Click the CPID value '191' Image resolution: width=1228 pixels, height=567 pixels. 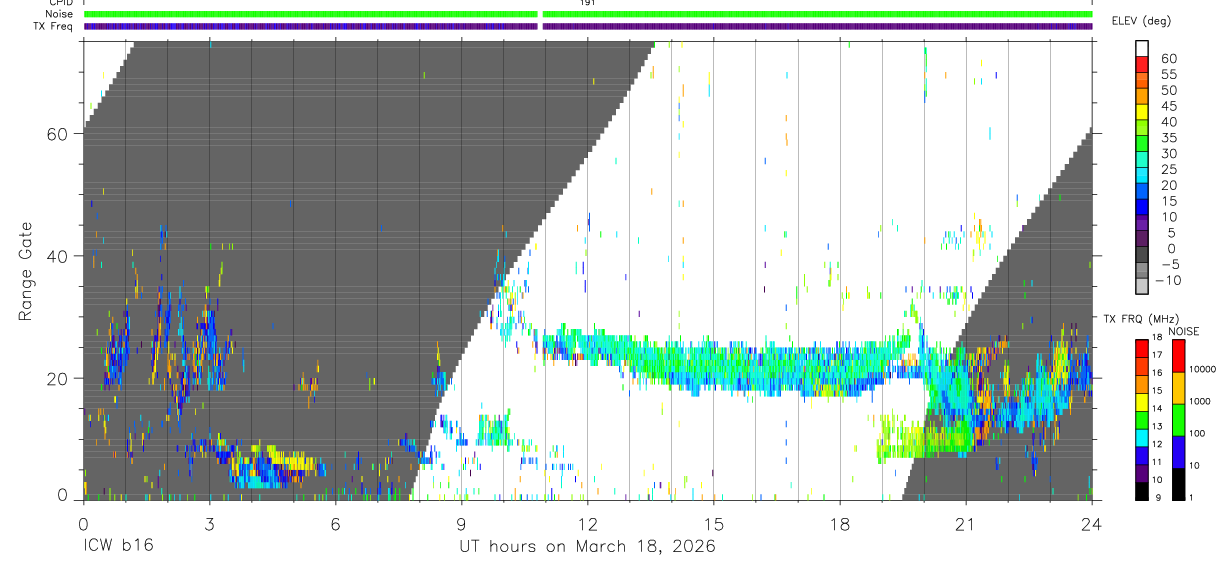588,4
